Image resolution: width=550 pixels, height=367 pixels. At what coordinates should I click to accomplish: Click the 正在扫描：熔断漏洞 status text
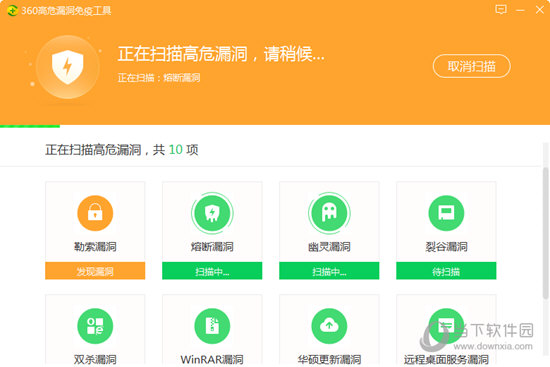pyautogui.click(x=159, y=78)
